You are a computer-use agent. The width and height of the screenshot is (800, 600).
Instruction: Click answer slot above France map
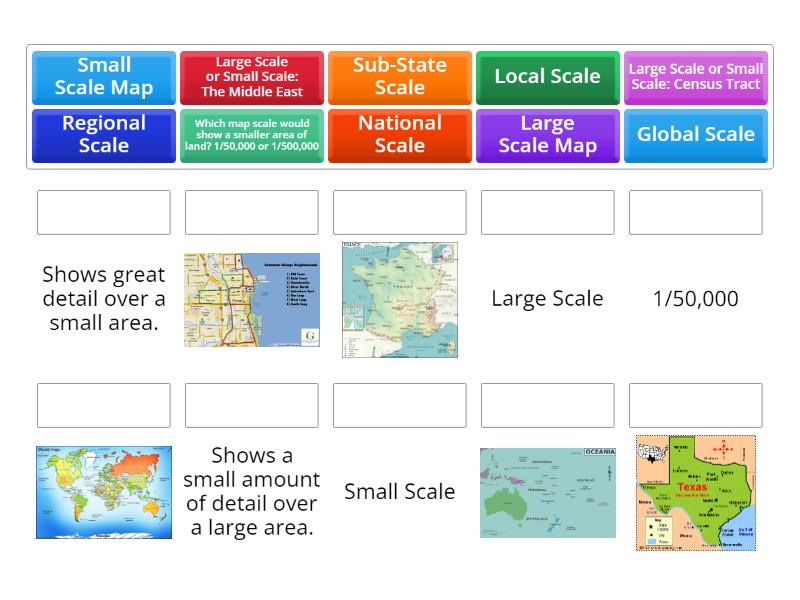399,212
